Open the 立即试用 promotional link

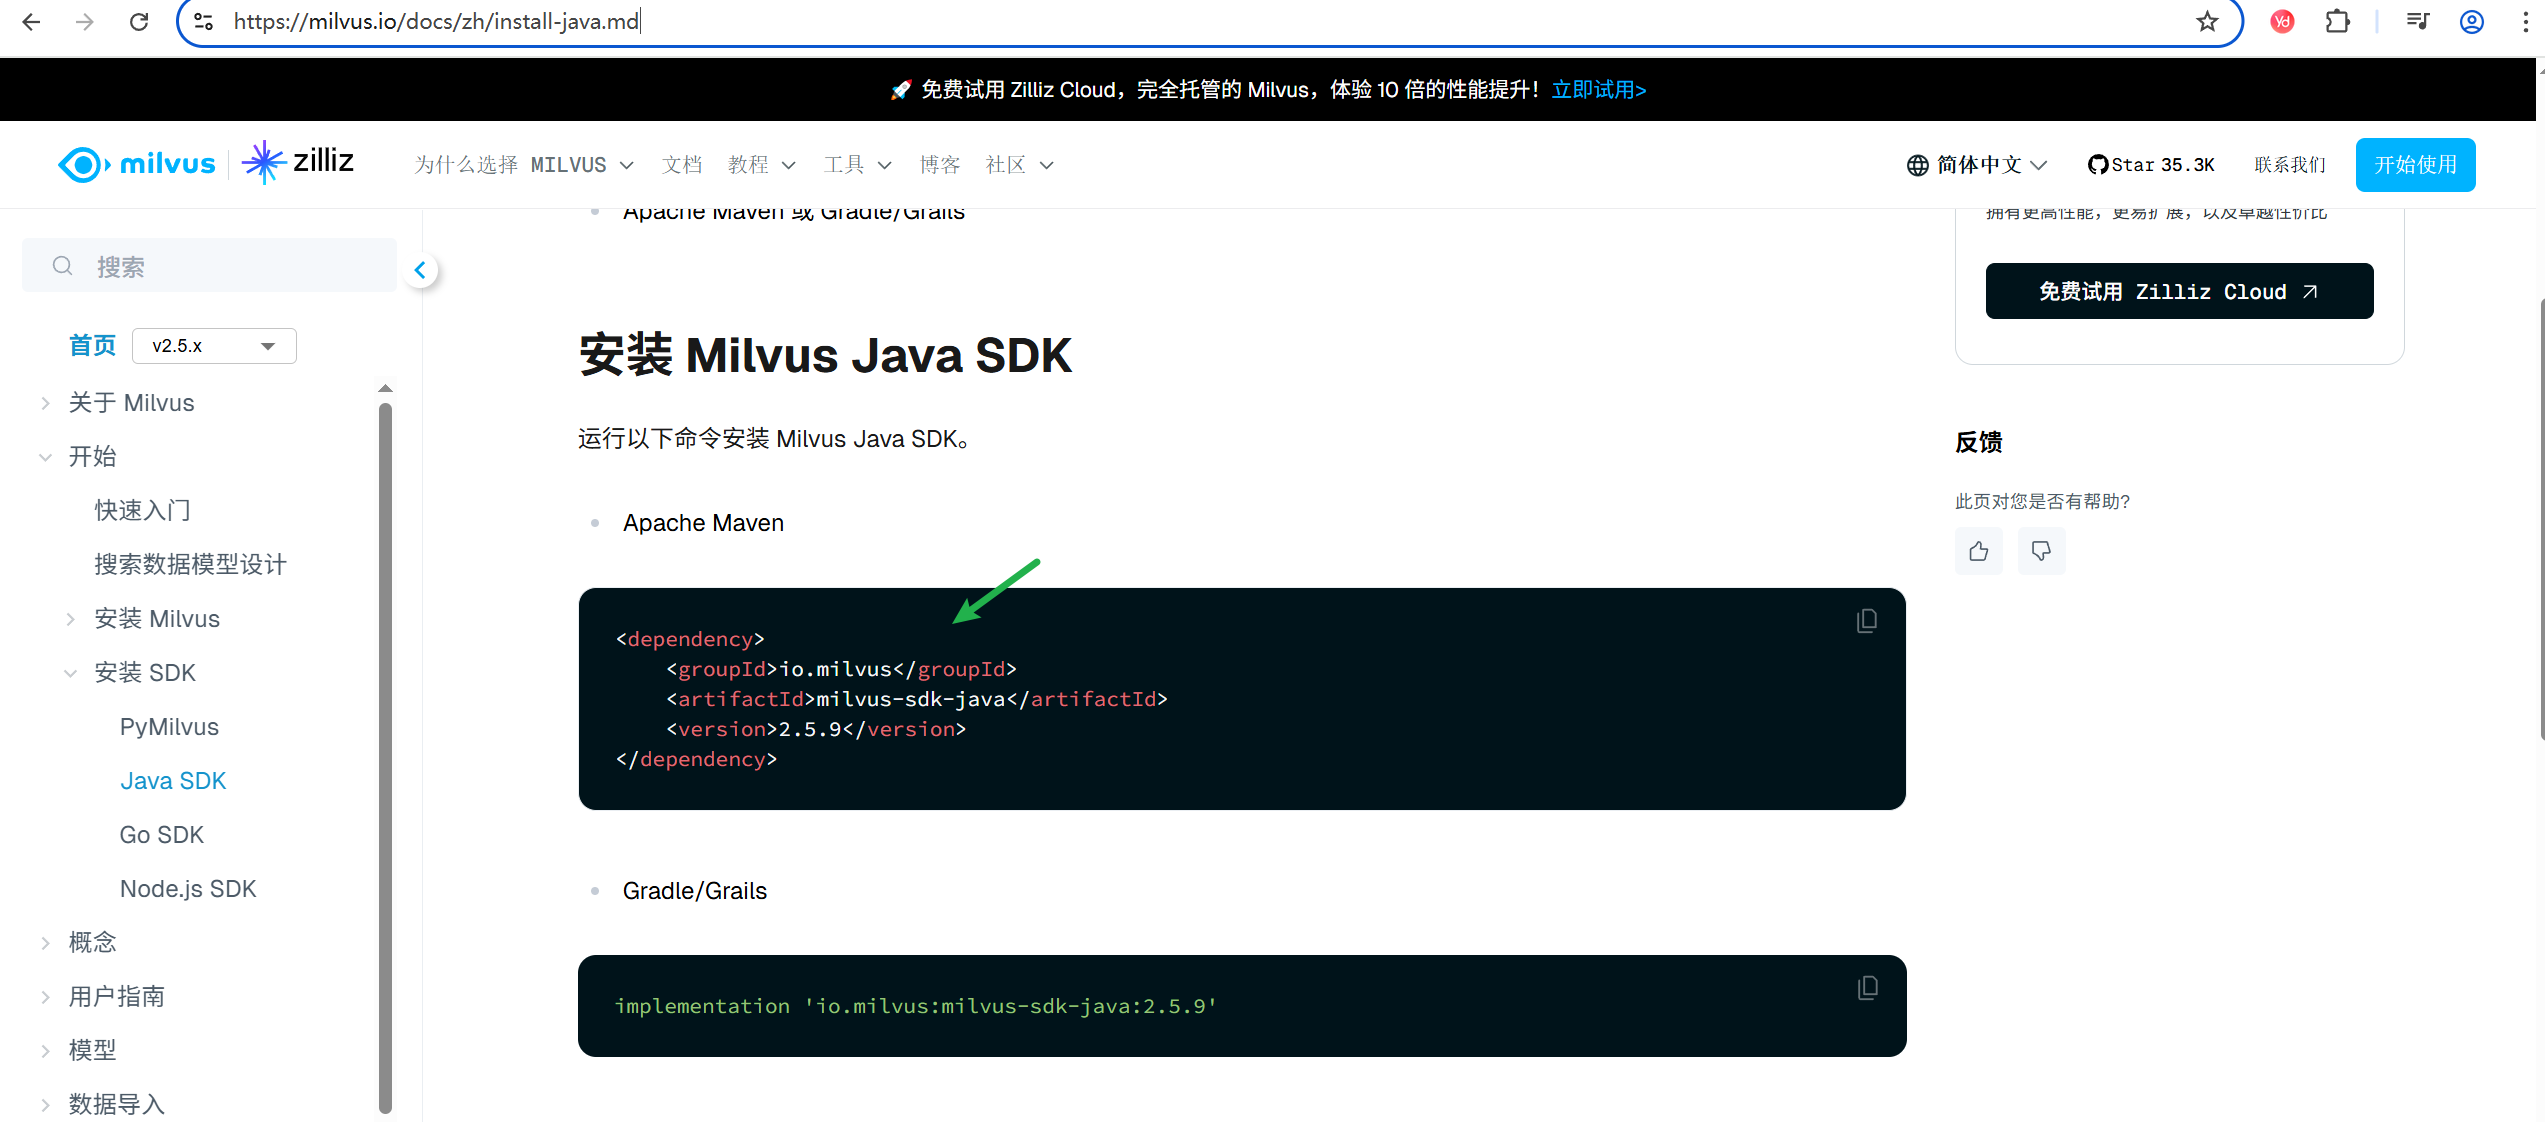click(1598, 89)
